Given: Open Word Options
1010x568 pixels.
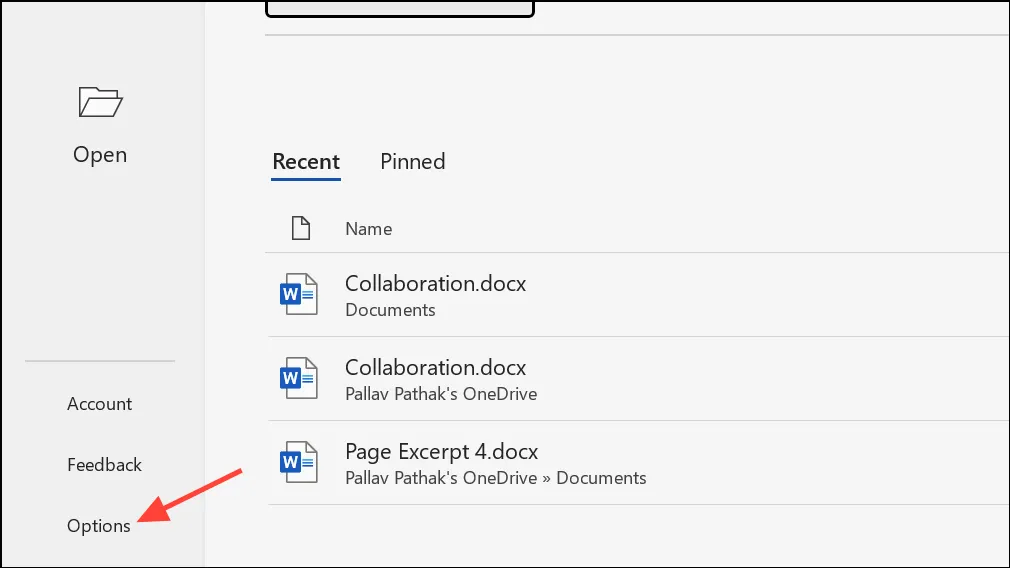Looking at the screenshot, I should click(99, 525).
